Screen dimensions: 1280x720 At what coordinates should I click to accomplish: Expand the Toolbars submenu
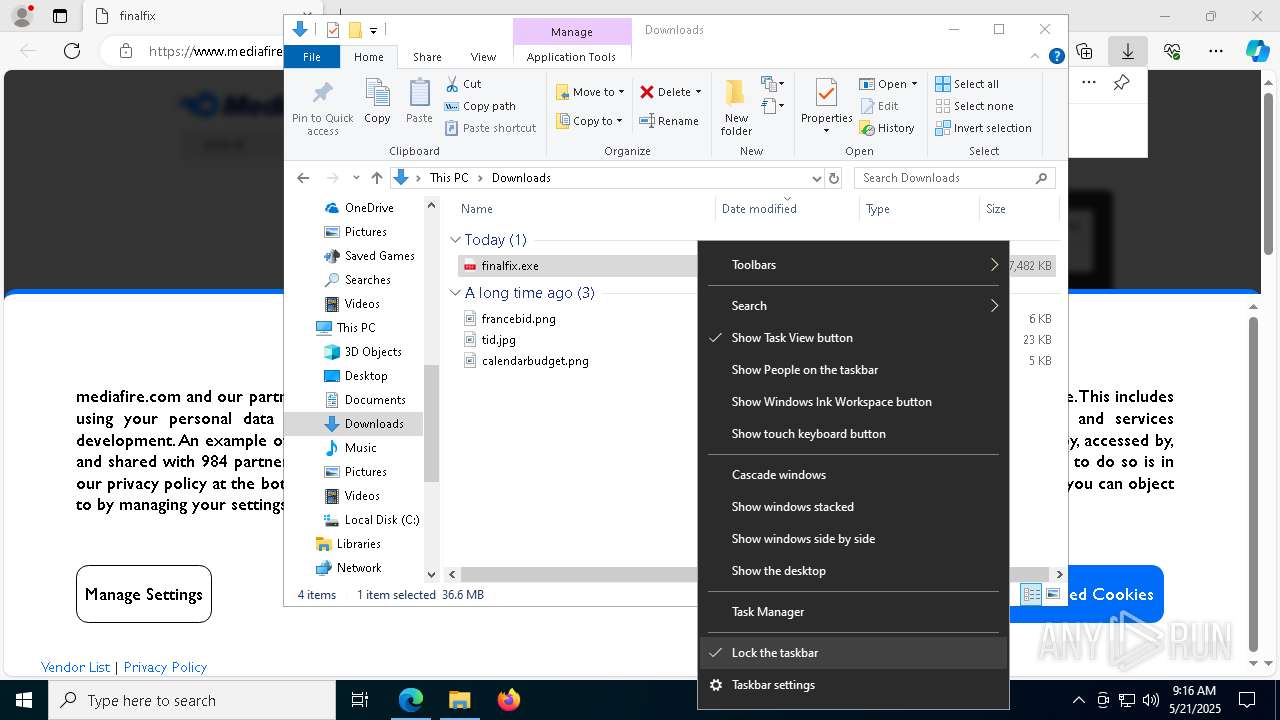[853, 265]
